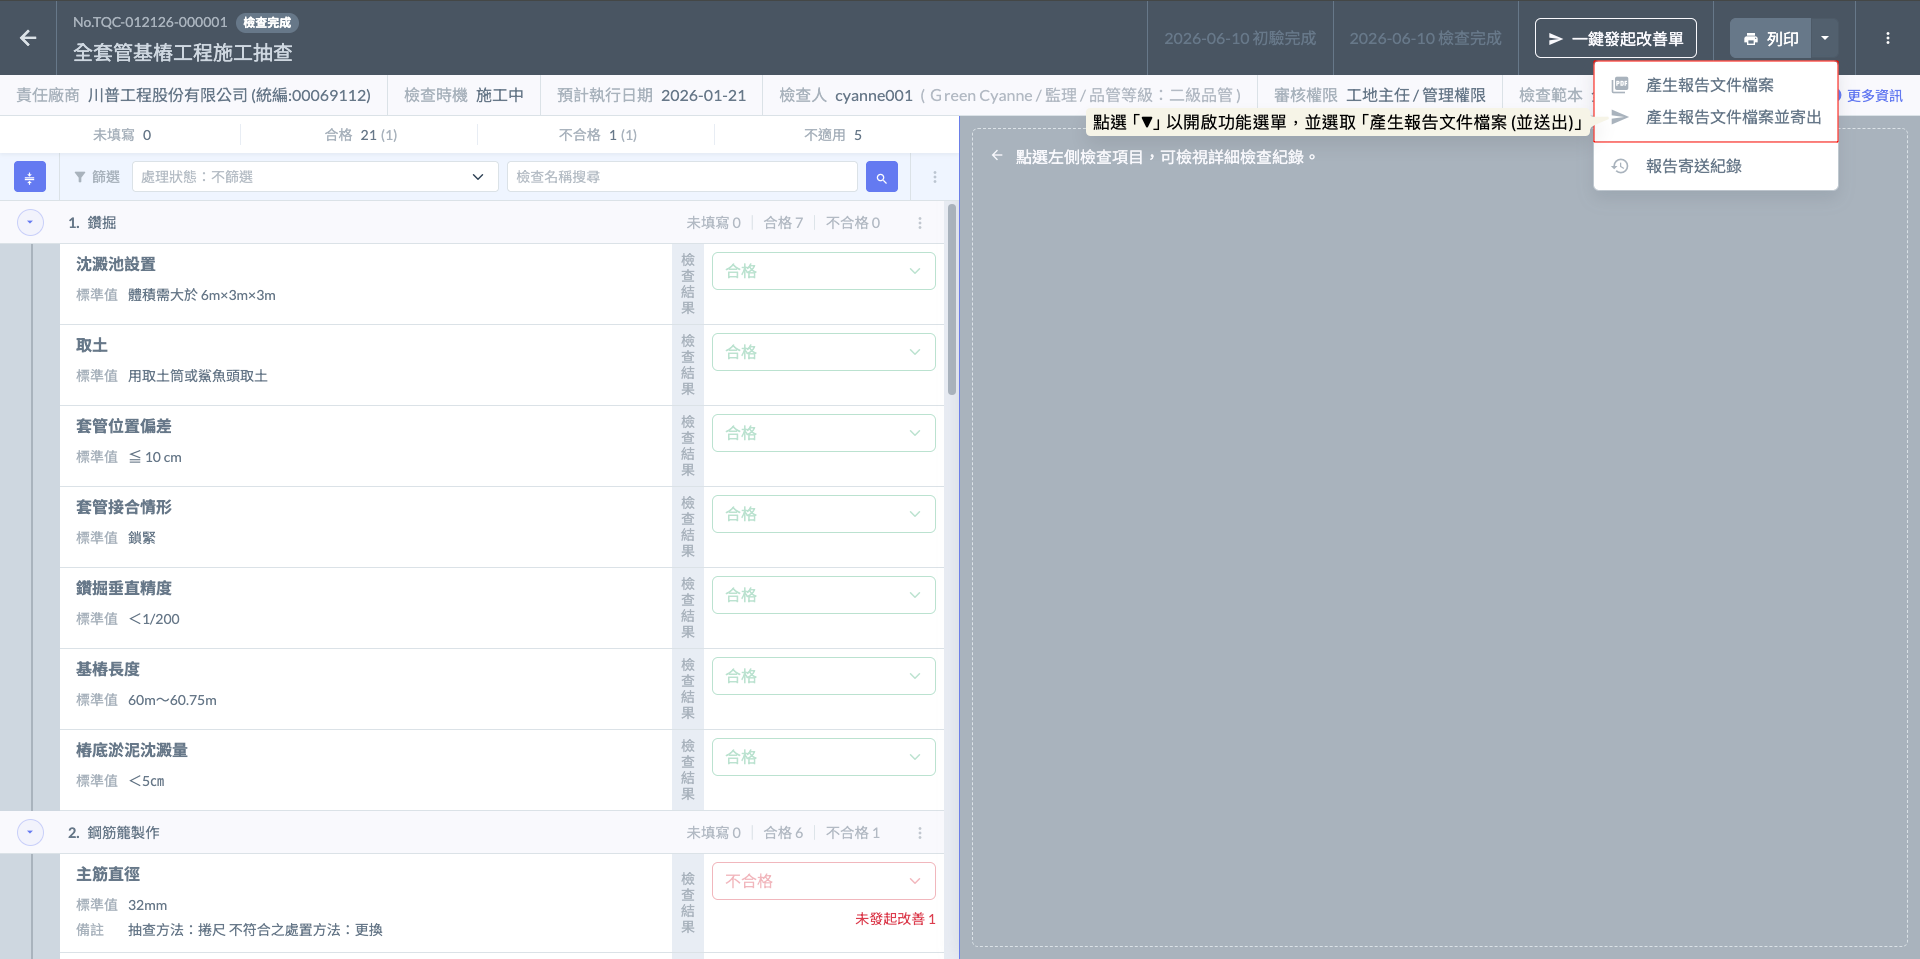Open the 鋼筋籠製作 section's three-dot menu
1920x959 pixels.
pos(920,833)
